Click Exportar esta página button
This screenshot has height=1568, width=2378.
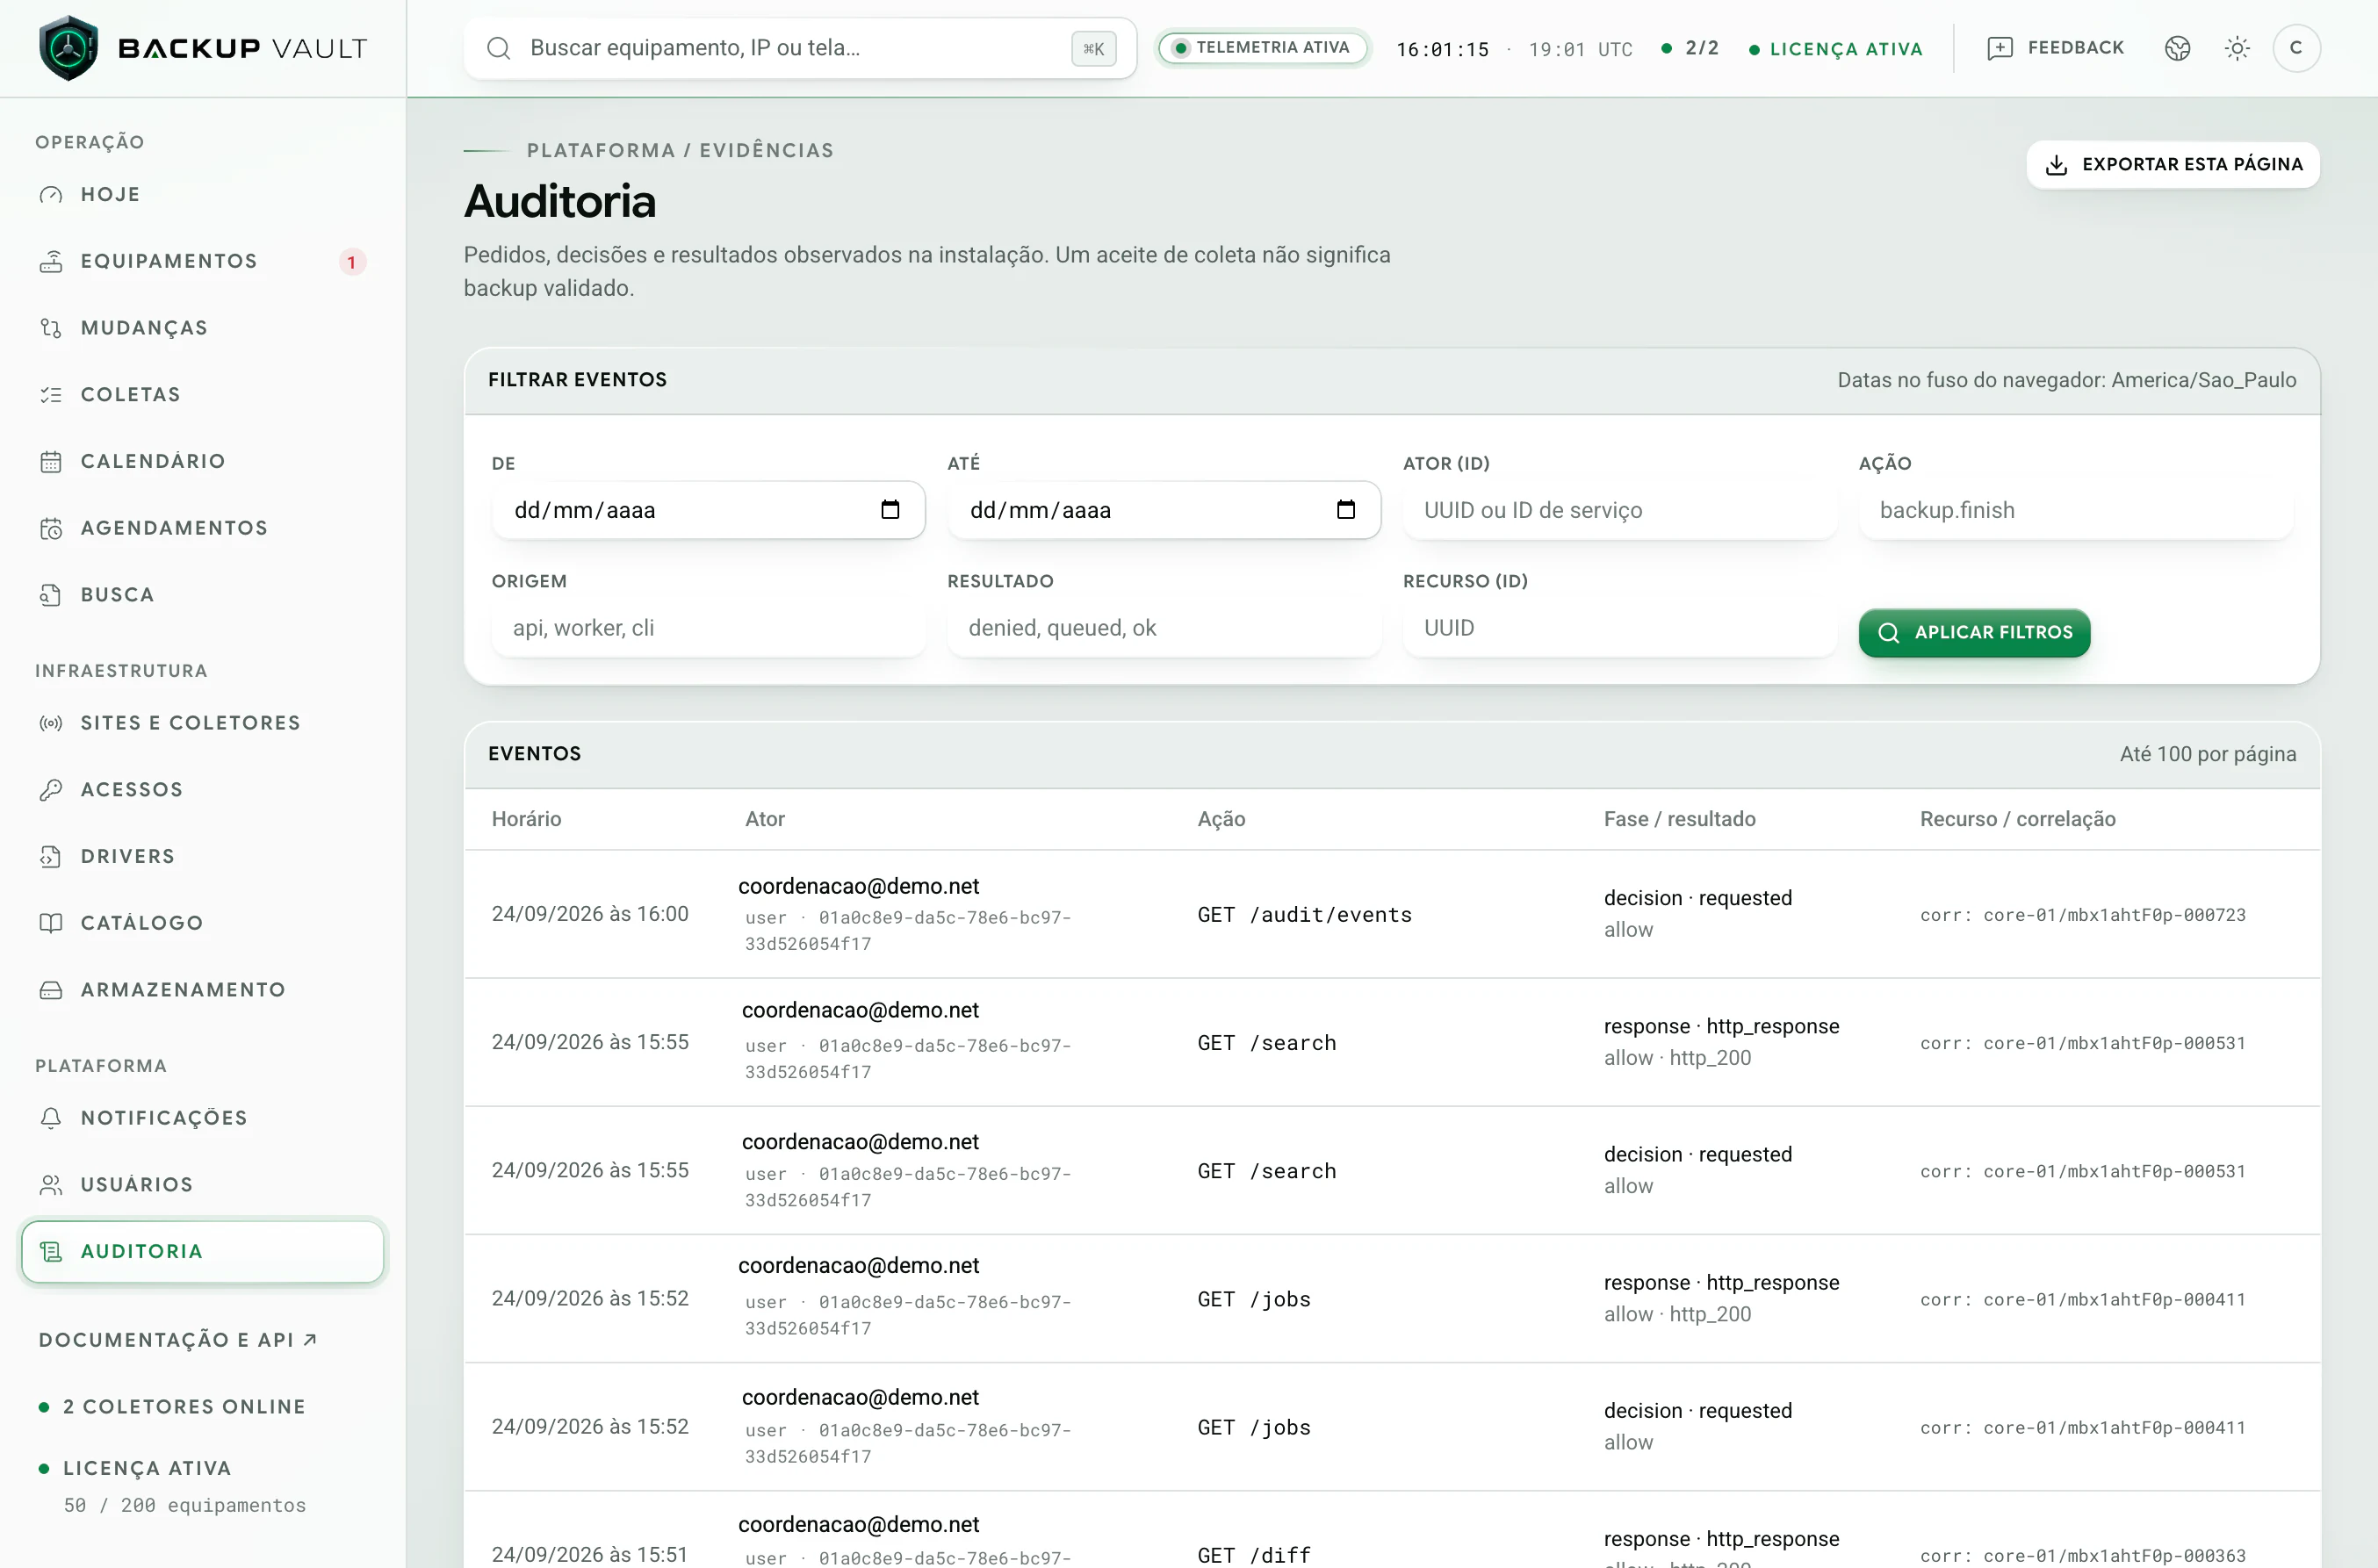2173,165
